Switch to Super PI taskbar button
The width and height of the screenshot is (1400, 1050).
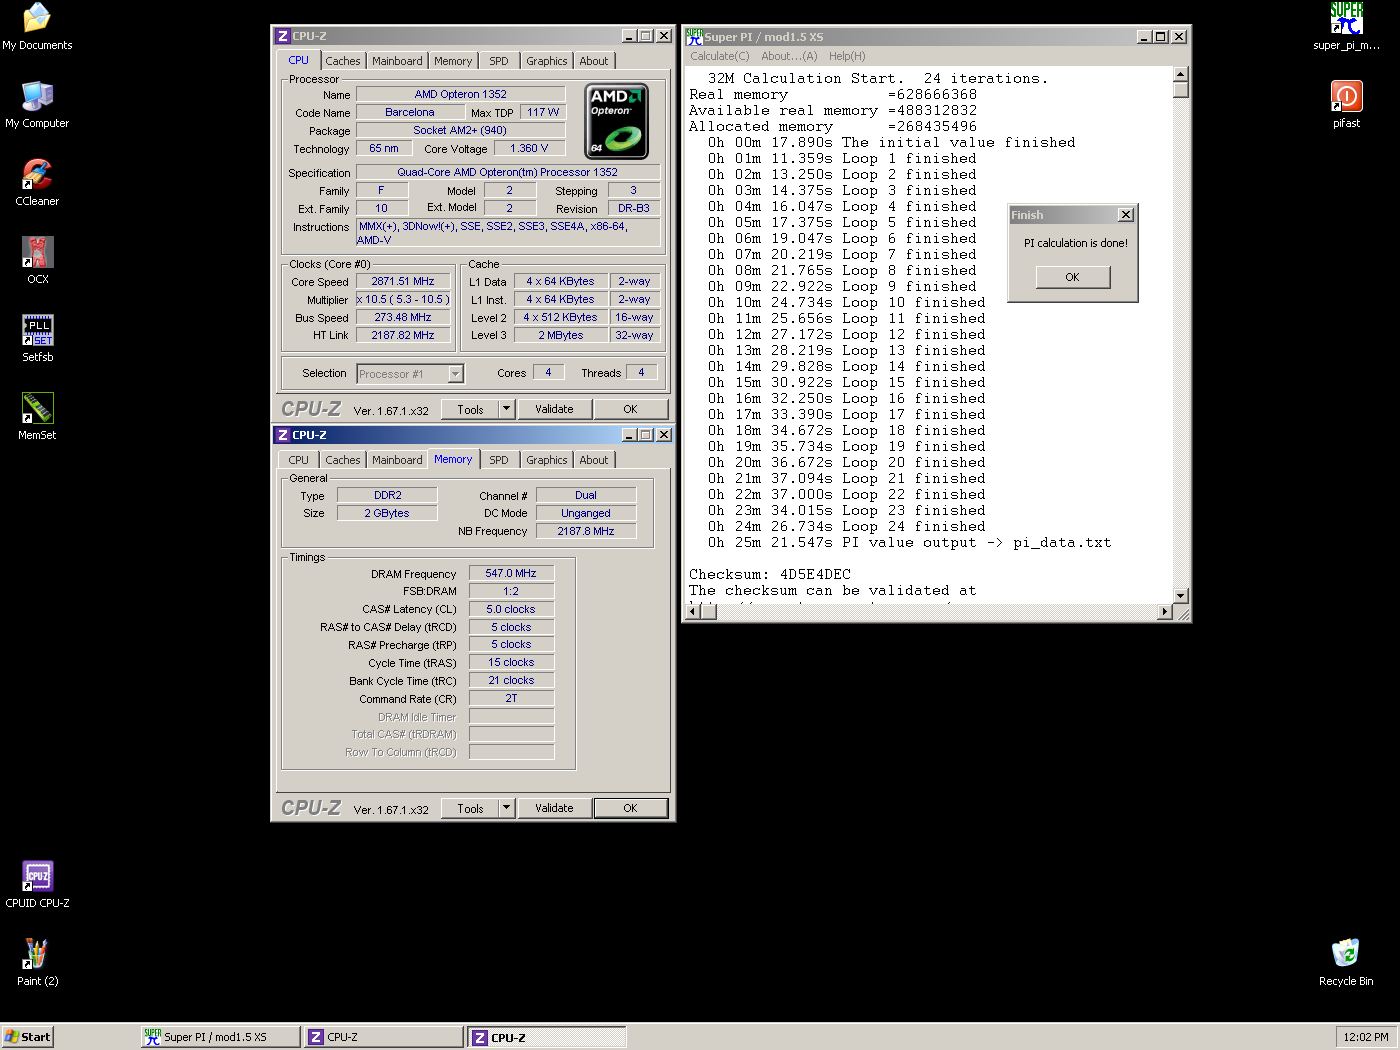tap(220, 1037)
